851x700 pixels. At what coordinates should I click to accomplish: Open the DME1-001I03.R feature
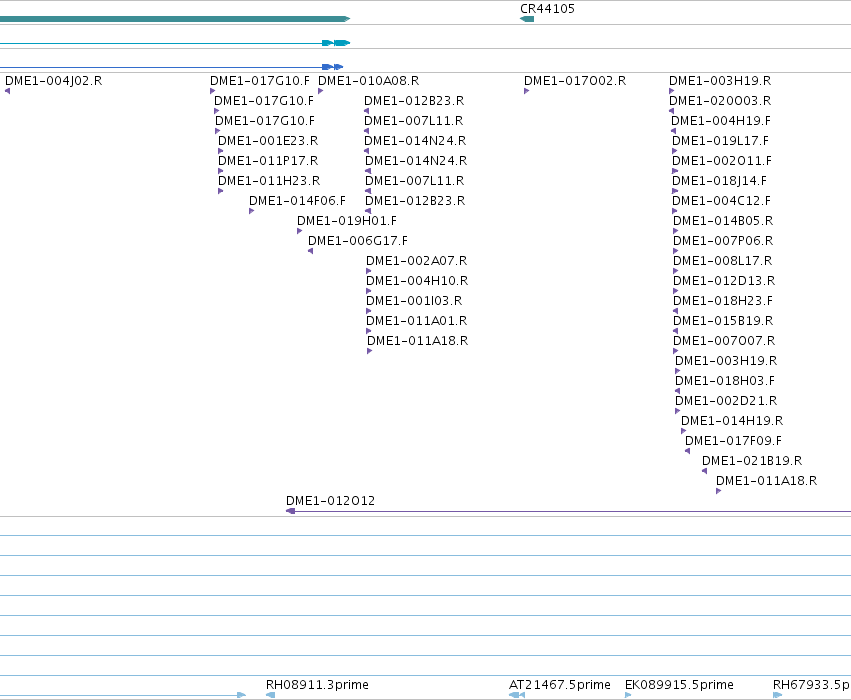pyautogui.click(x=414, y=301)
